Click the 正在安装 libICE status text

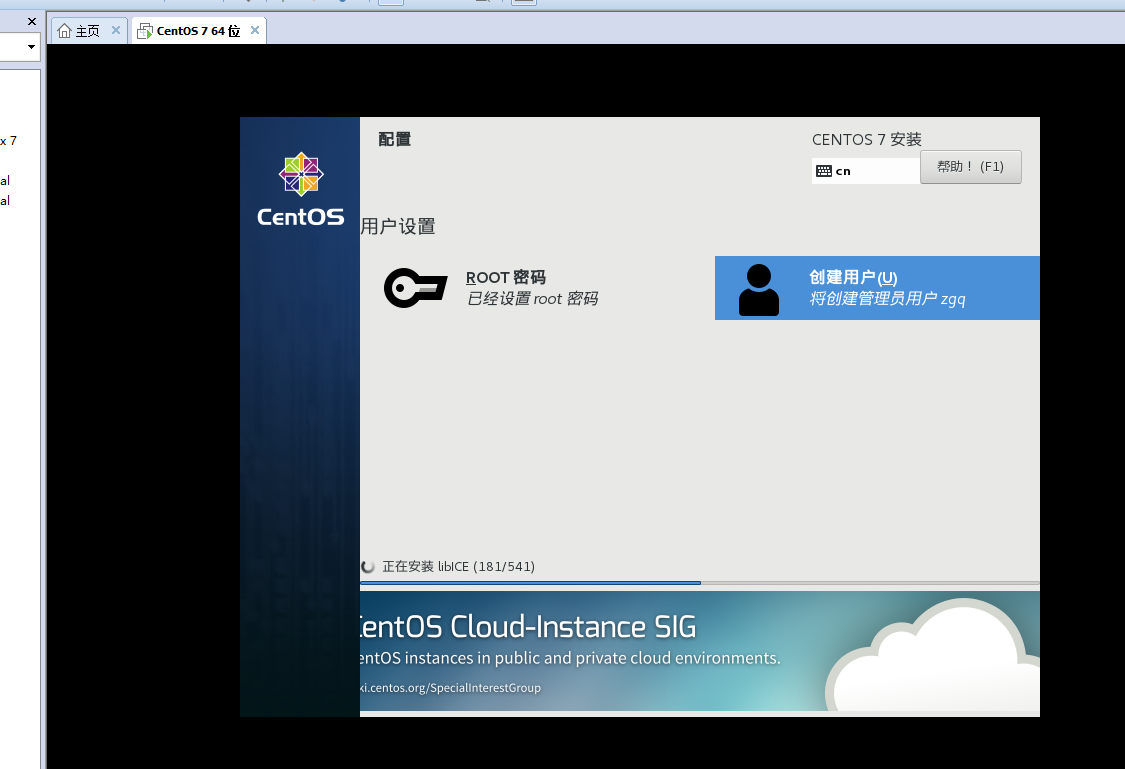458,567
